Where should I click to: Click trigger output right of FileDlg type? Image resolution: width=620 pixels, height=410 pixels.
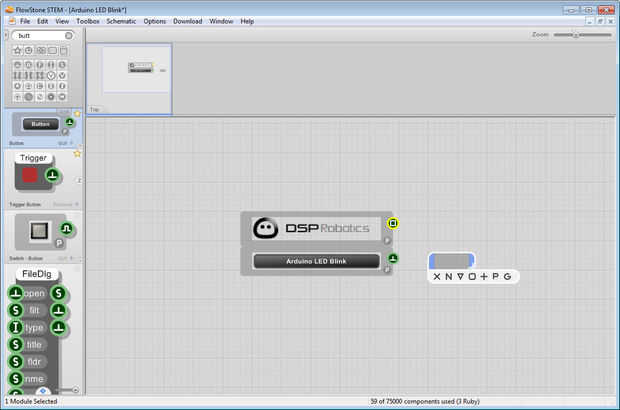(x=59, y=327)
